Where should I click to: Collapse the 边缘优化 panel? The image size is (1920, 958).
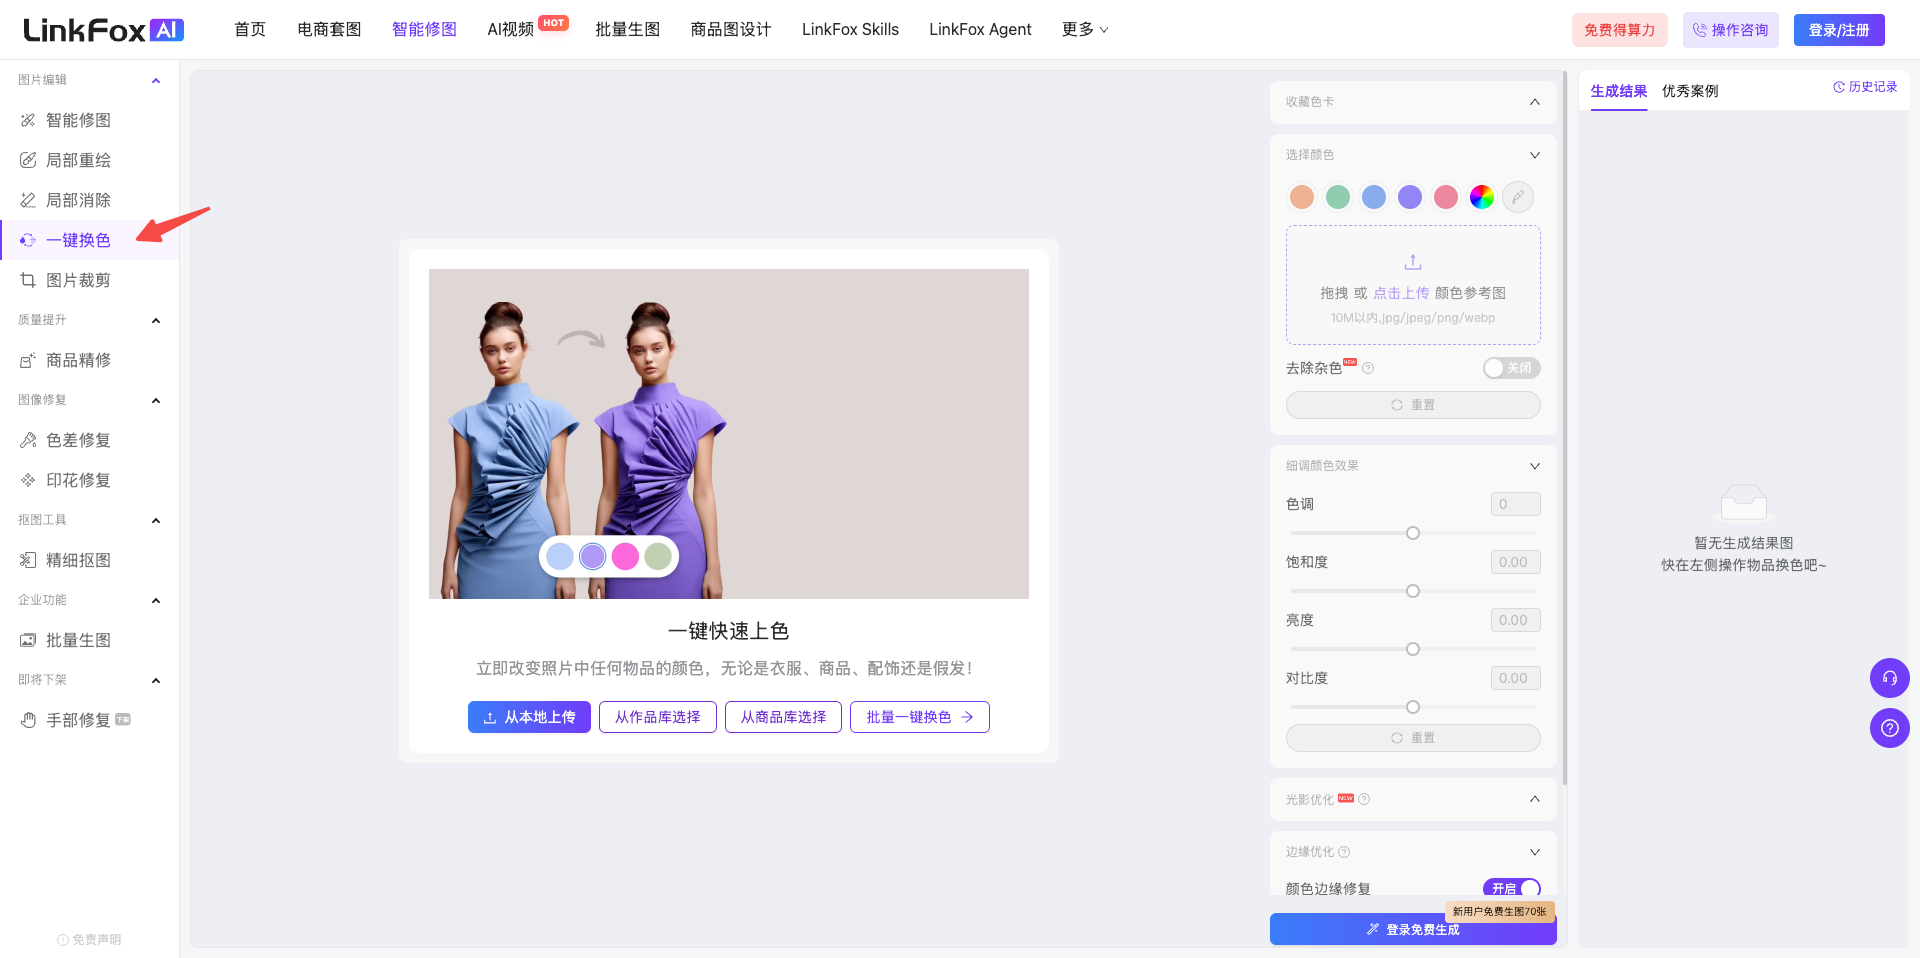1534,852
